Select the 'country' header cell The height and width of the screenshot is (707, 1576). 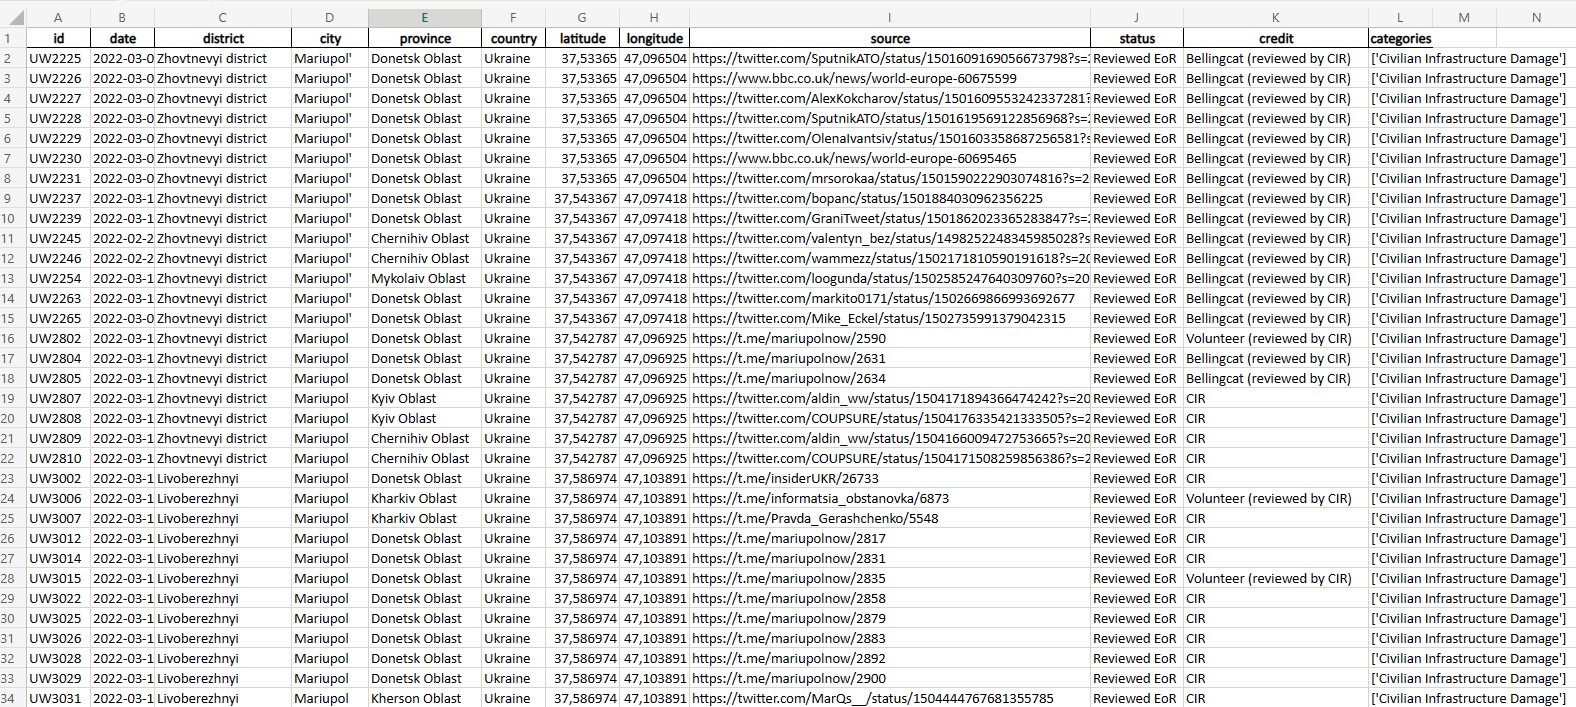(x=514, y=38)
